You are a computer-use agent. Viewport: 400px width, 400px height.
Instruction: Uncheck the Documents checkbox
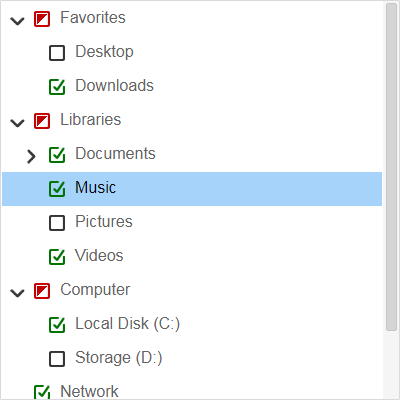pos(57,155)
